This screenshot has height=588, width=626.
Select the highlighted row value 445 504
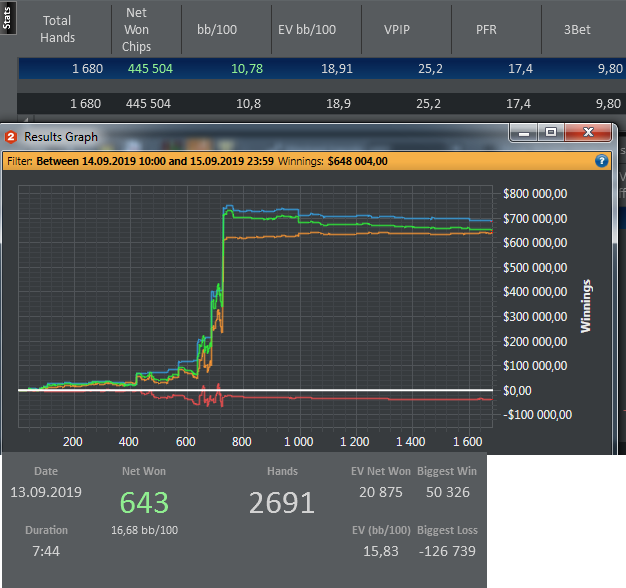[150, 69]
